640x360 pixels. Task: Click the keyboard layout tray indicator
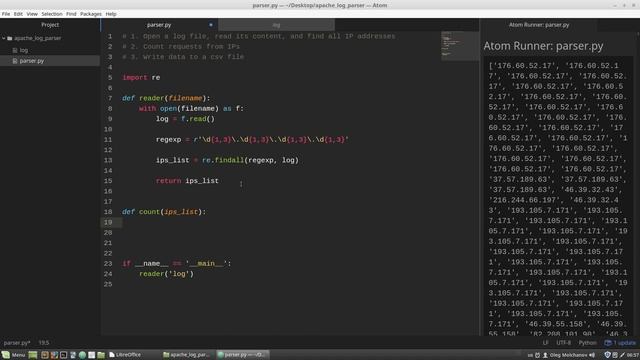point(530,355)
